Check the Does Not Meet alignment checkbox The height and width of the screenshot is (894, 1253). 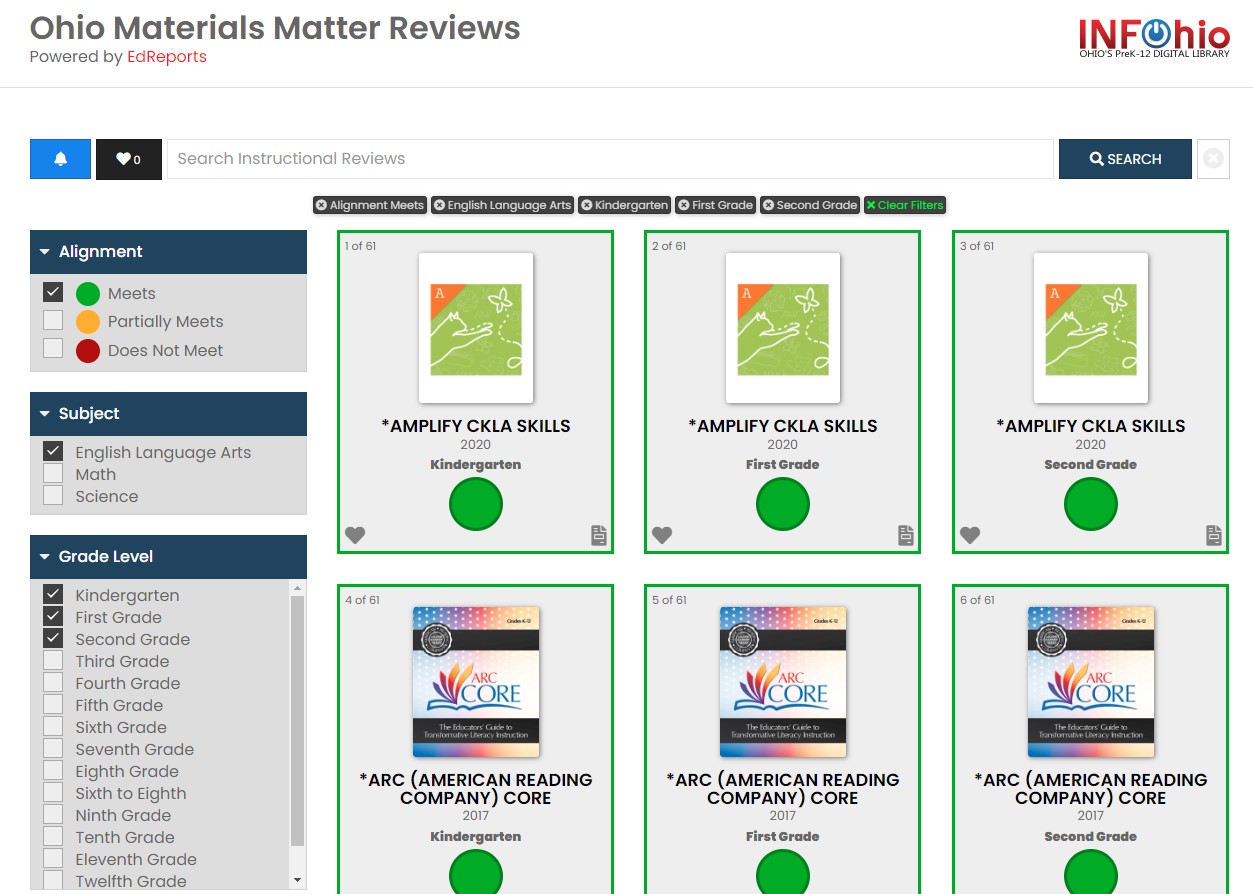(x=53, y=349)
